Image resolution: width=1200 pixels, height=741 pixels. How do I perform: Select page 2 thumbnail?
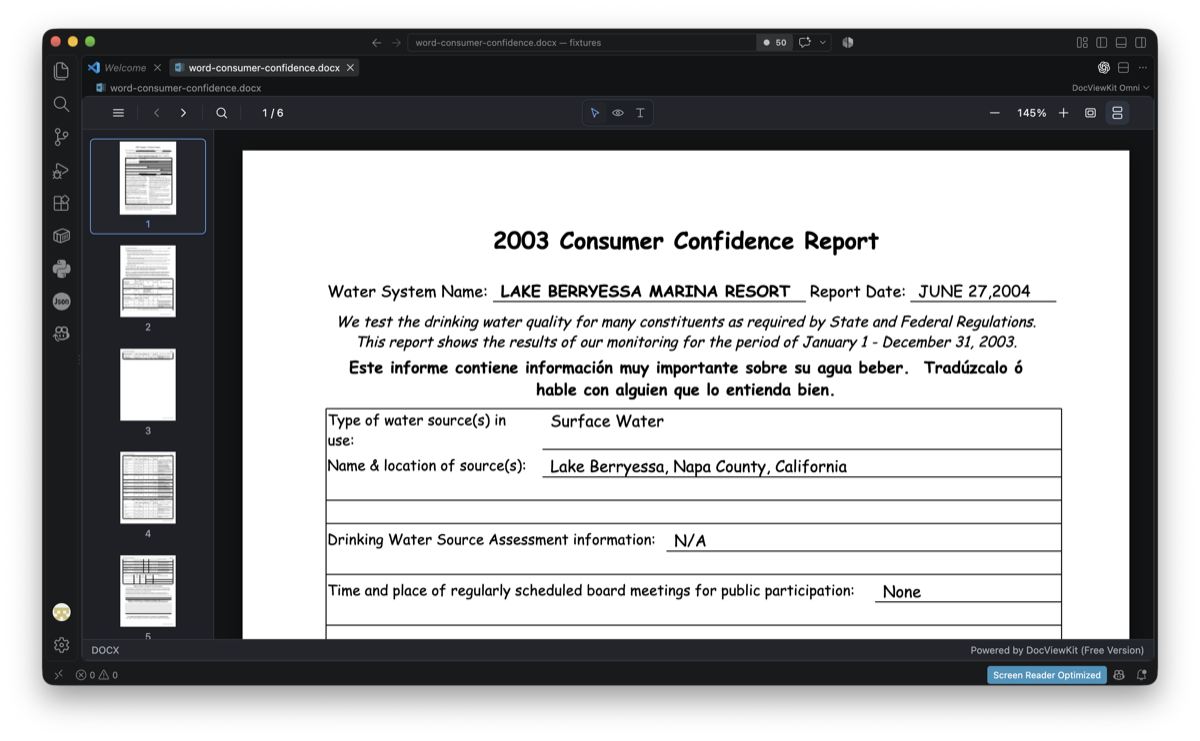pos(148,281)
